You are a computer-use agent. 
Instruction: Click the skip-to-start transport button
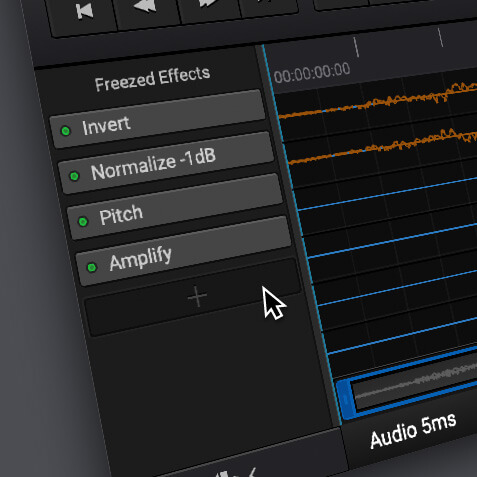pyautogui.click(x=83, y=12)
